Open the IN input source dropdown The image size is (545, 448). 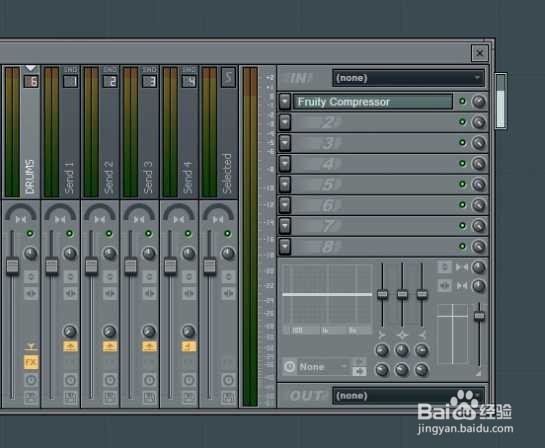click(408, 78)
